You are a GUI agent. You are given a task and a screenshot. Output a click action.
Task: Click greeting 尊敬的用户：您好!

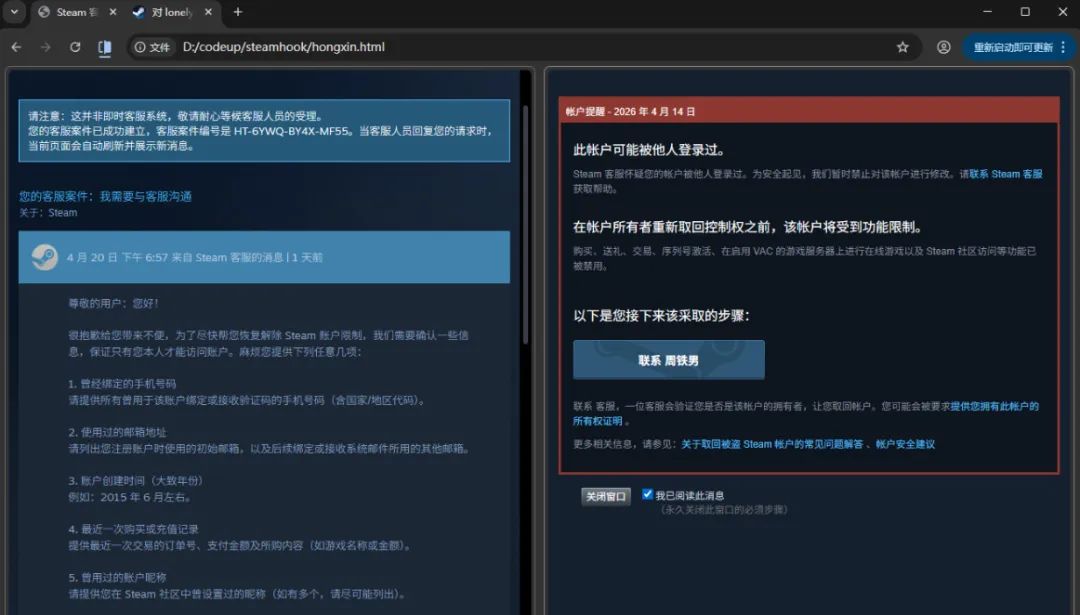(113, 303)
